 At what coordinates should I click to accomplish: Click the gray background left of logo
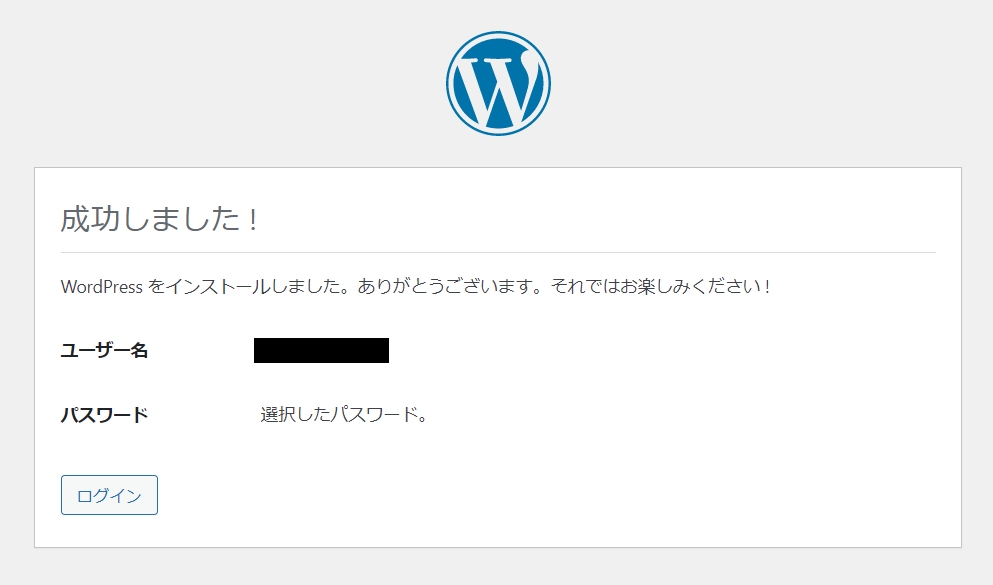[222, 84]
